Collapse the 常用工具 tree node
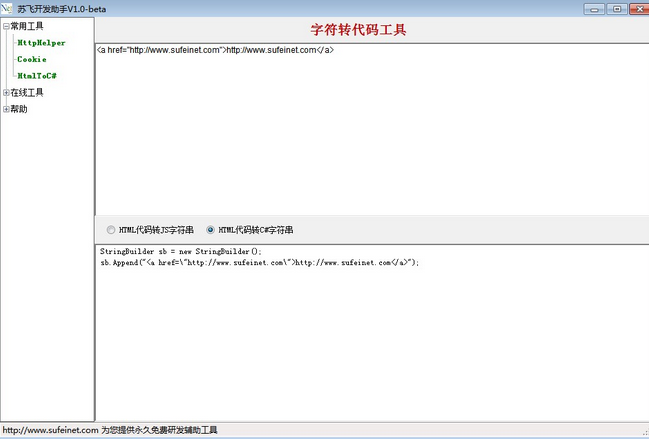The width and height of the screenshot is (649, 439). (x=6, y=26)
